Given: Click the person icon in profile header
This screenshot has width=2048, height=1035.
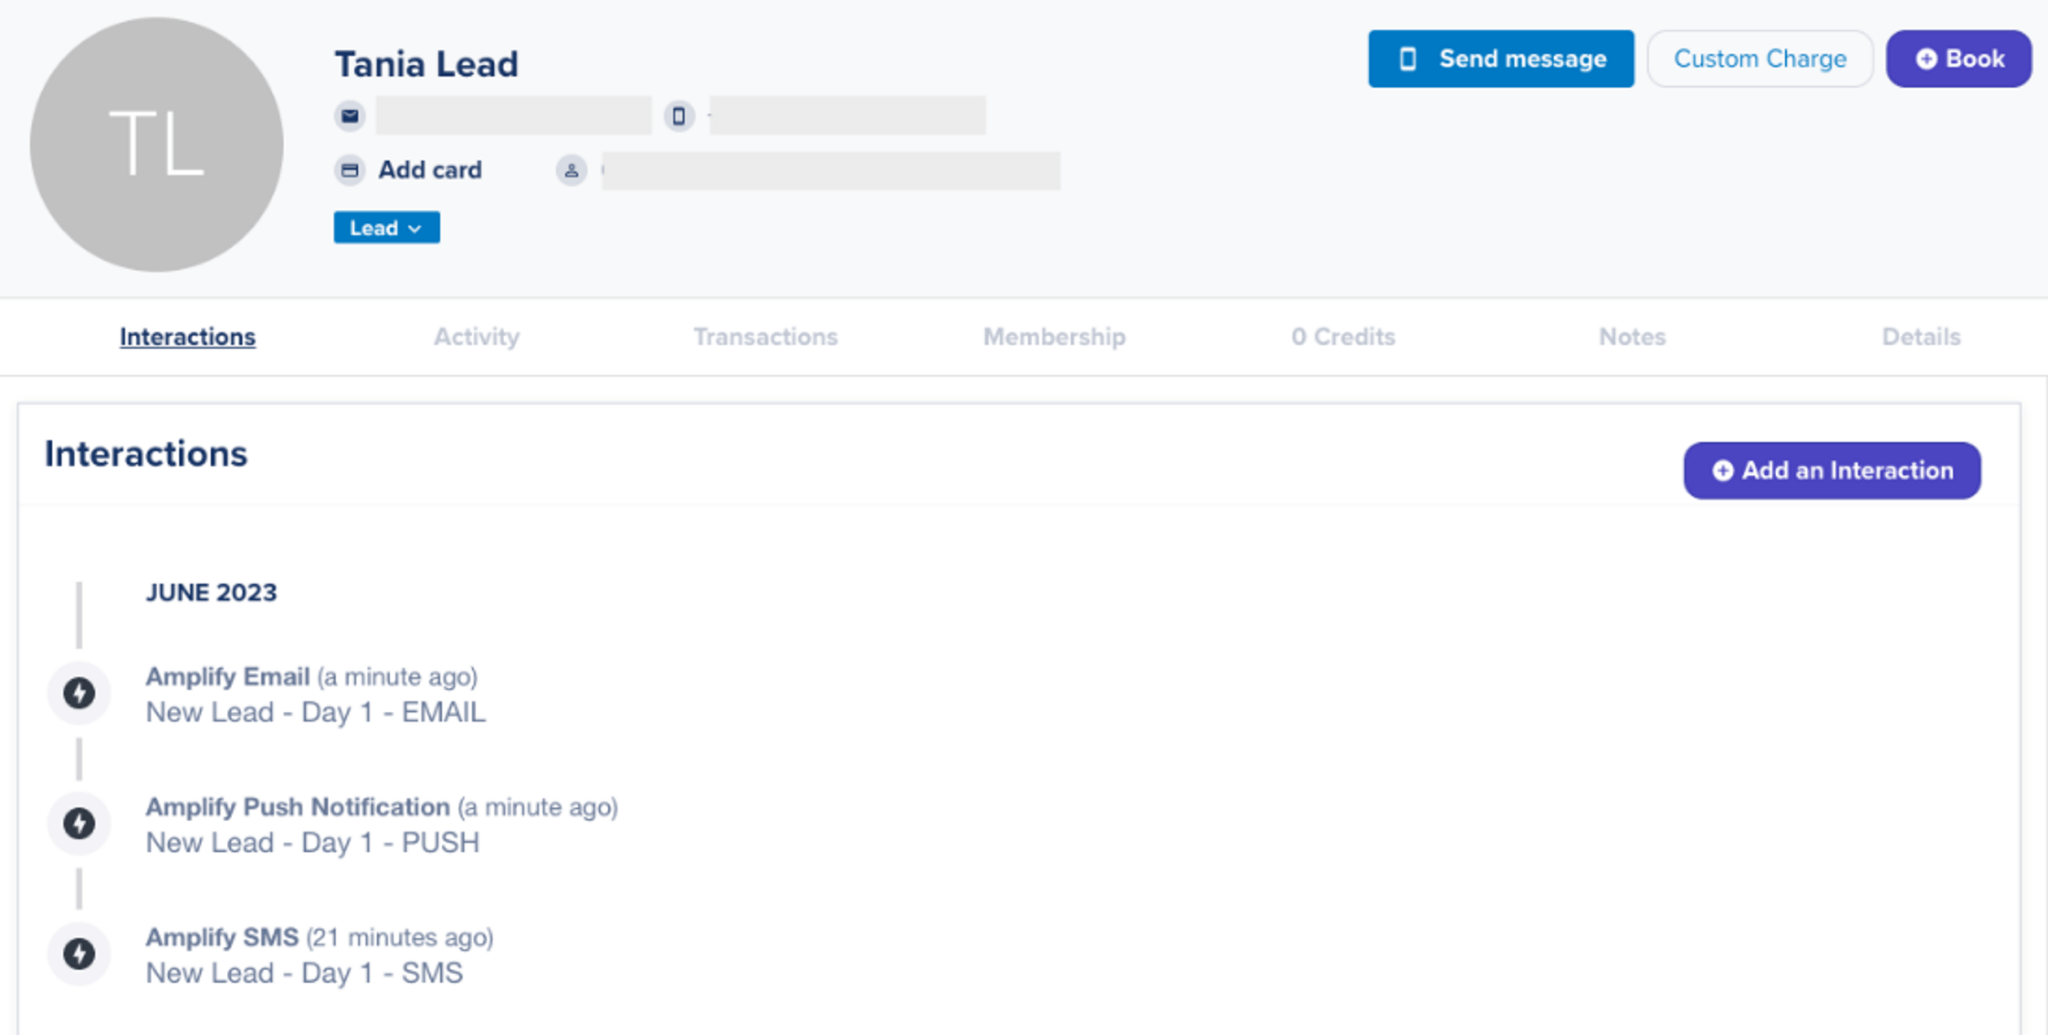Looking at the screenshot, I should (x=571, y=171).
